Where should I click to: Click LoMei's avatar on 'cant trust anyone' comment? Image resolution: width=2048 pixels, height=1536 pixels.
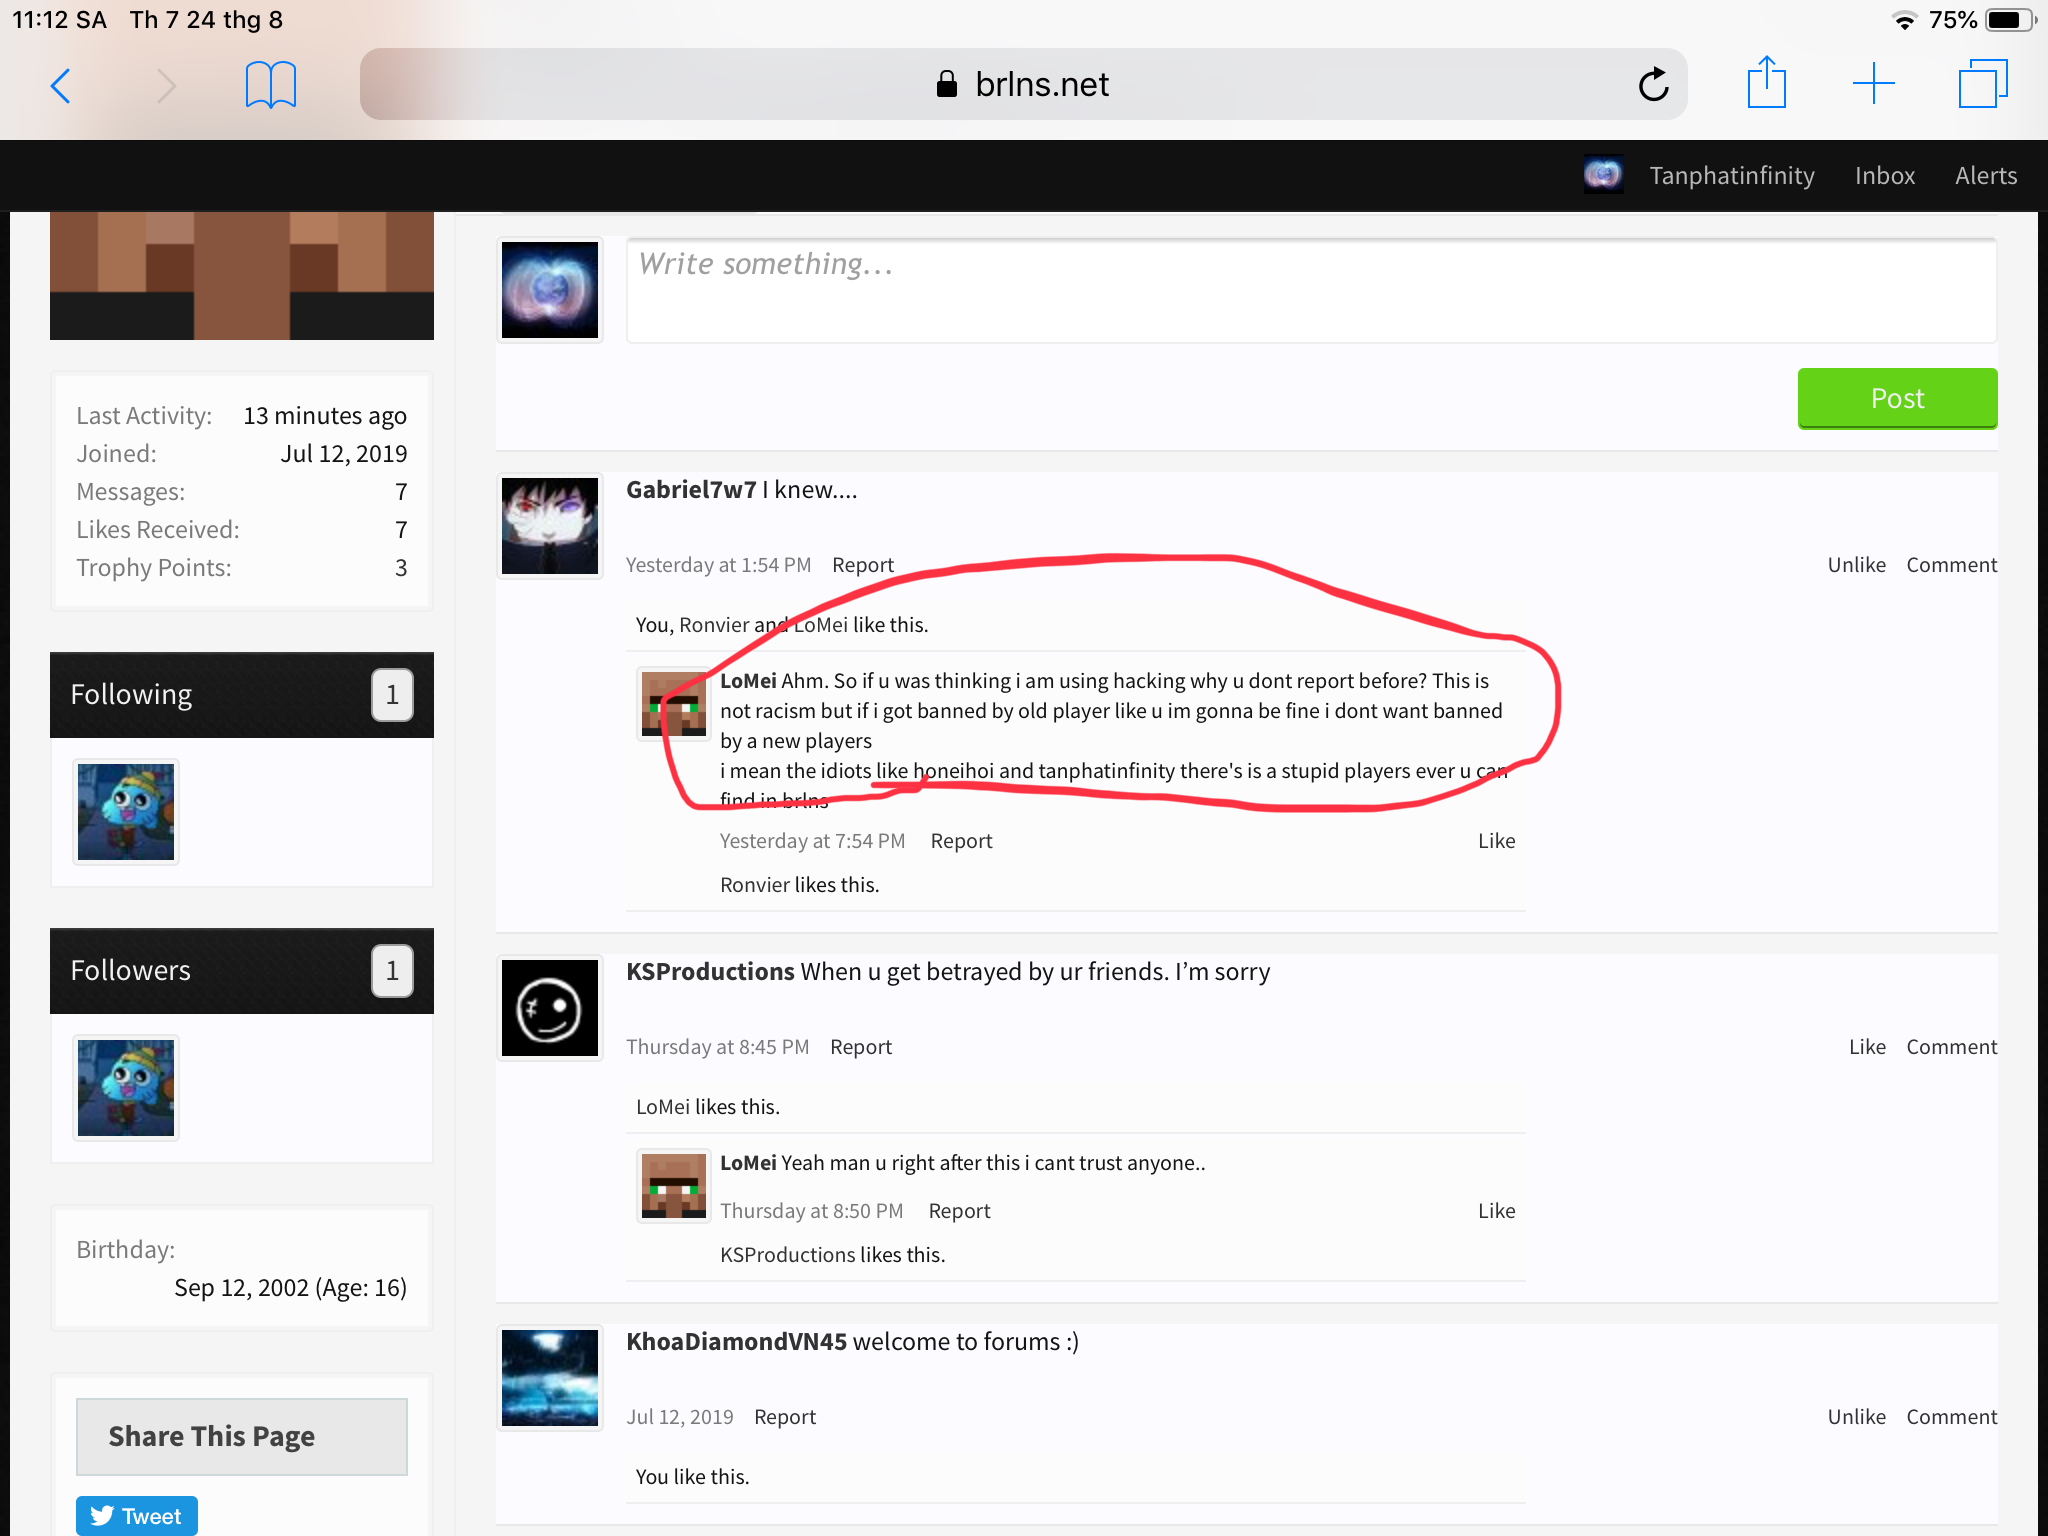pyautogui.click(x=673, y=1186)
